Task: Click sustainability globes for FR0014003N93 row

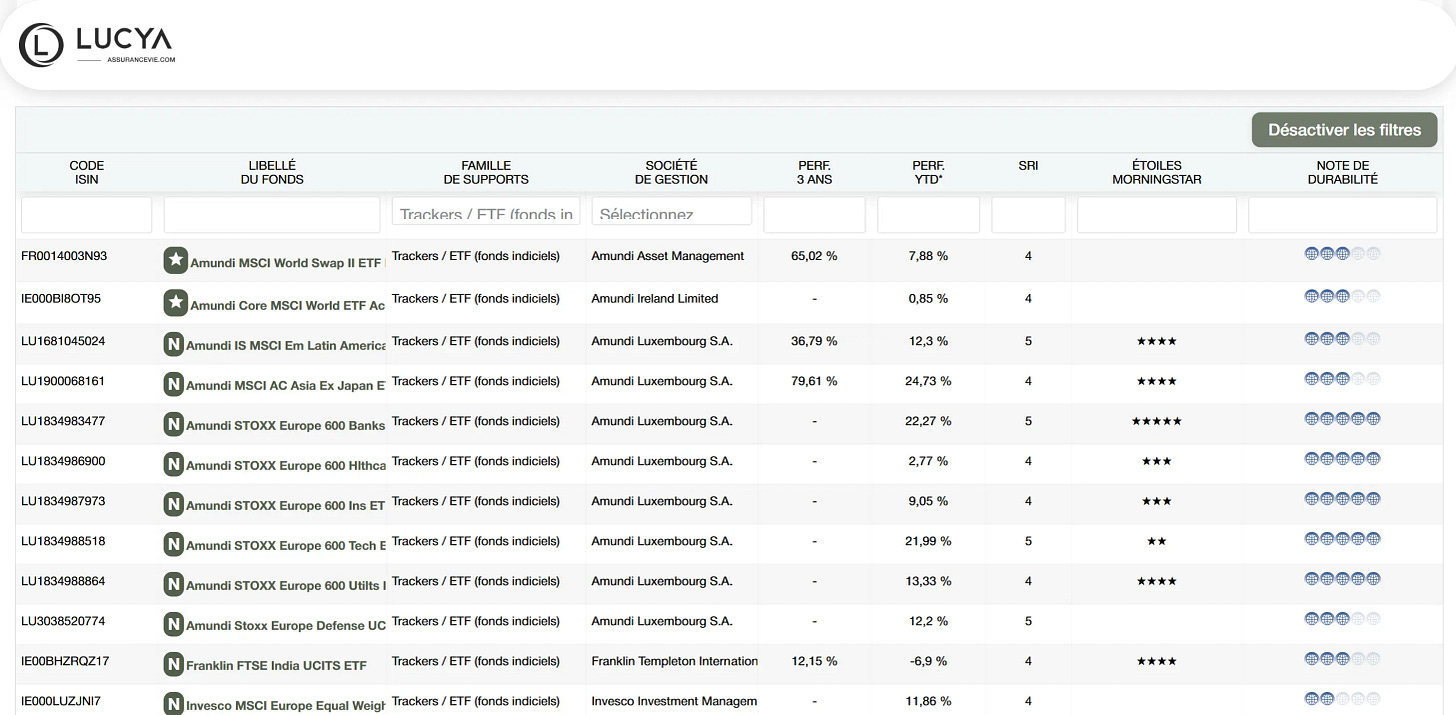Action: [x=1342, y=254]
